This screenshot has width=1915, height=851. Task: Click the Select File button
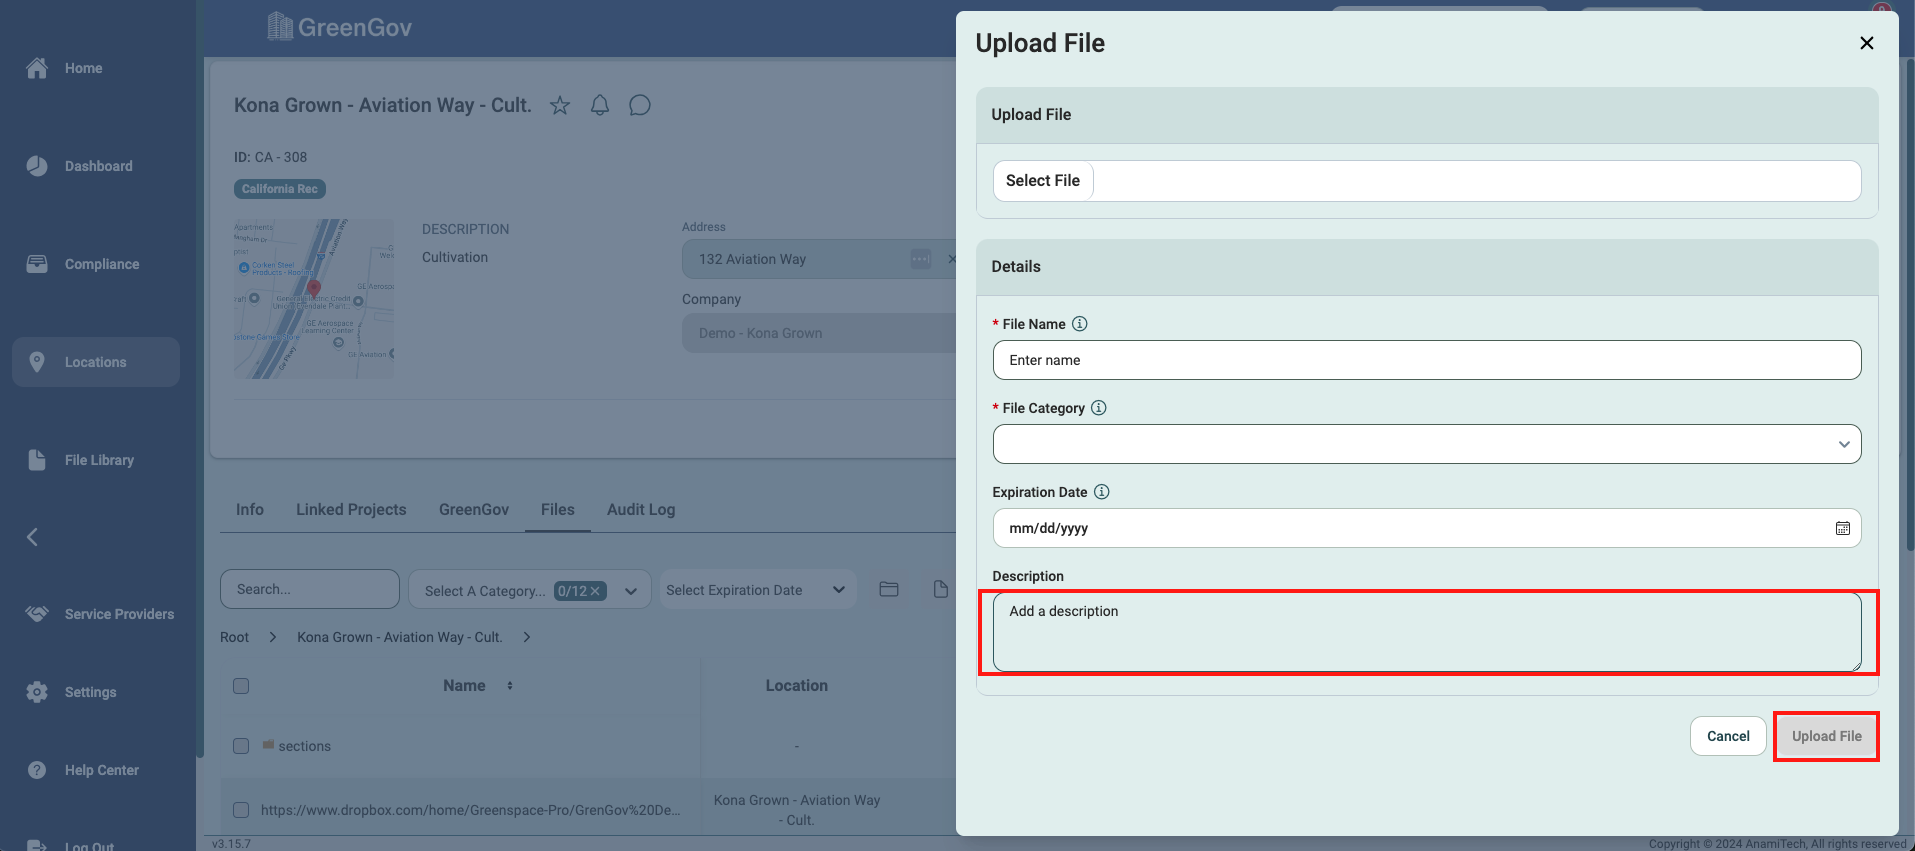(1043, 181)
